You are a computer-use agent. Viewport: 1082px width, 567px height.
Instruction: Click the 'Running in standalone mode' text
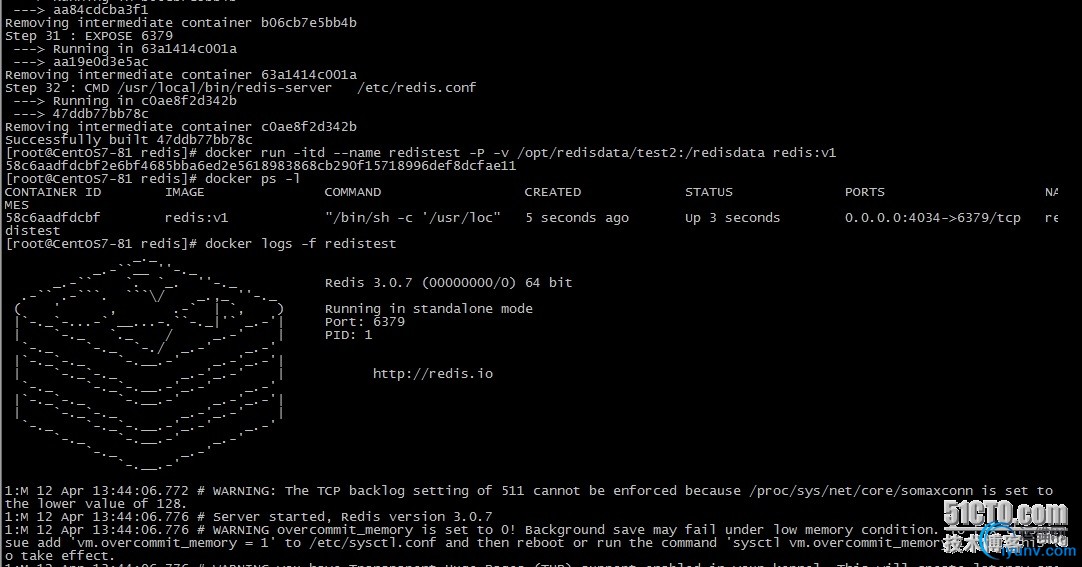(x=429, y=309)
